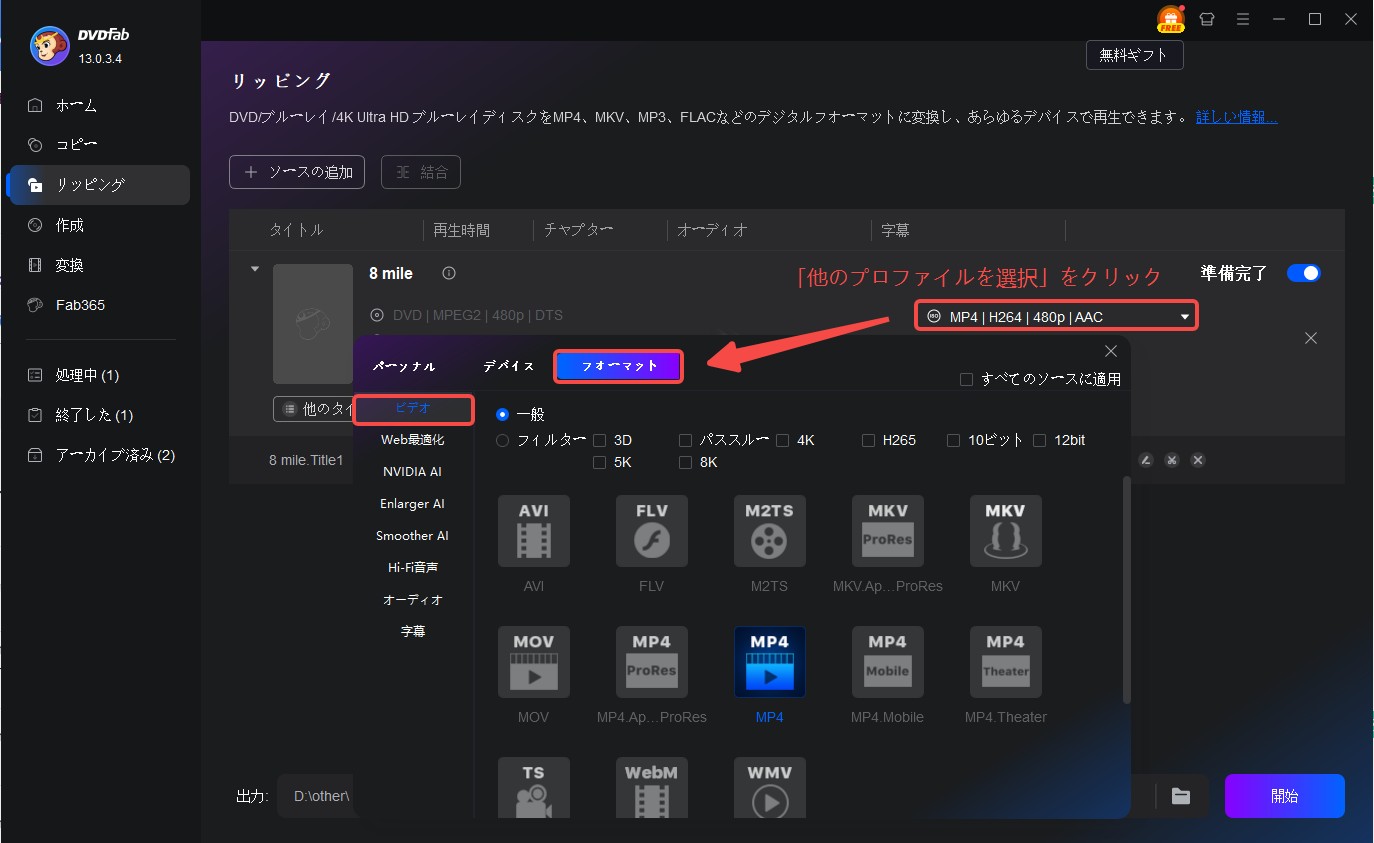This screenshot has height=843, width=1374.
Task: Switch to the Device tab
Action: 509,367
